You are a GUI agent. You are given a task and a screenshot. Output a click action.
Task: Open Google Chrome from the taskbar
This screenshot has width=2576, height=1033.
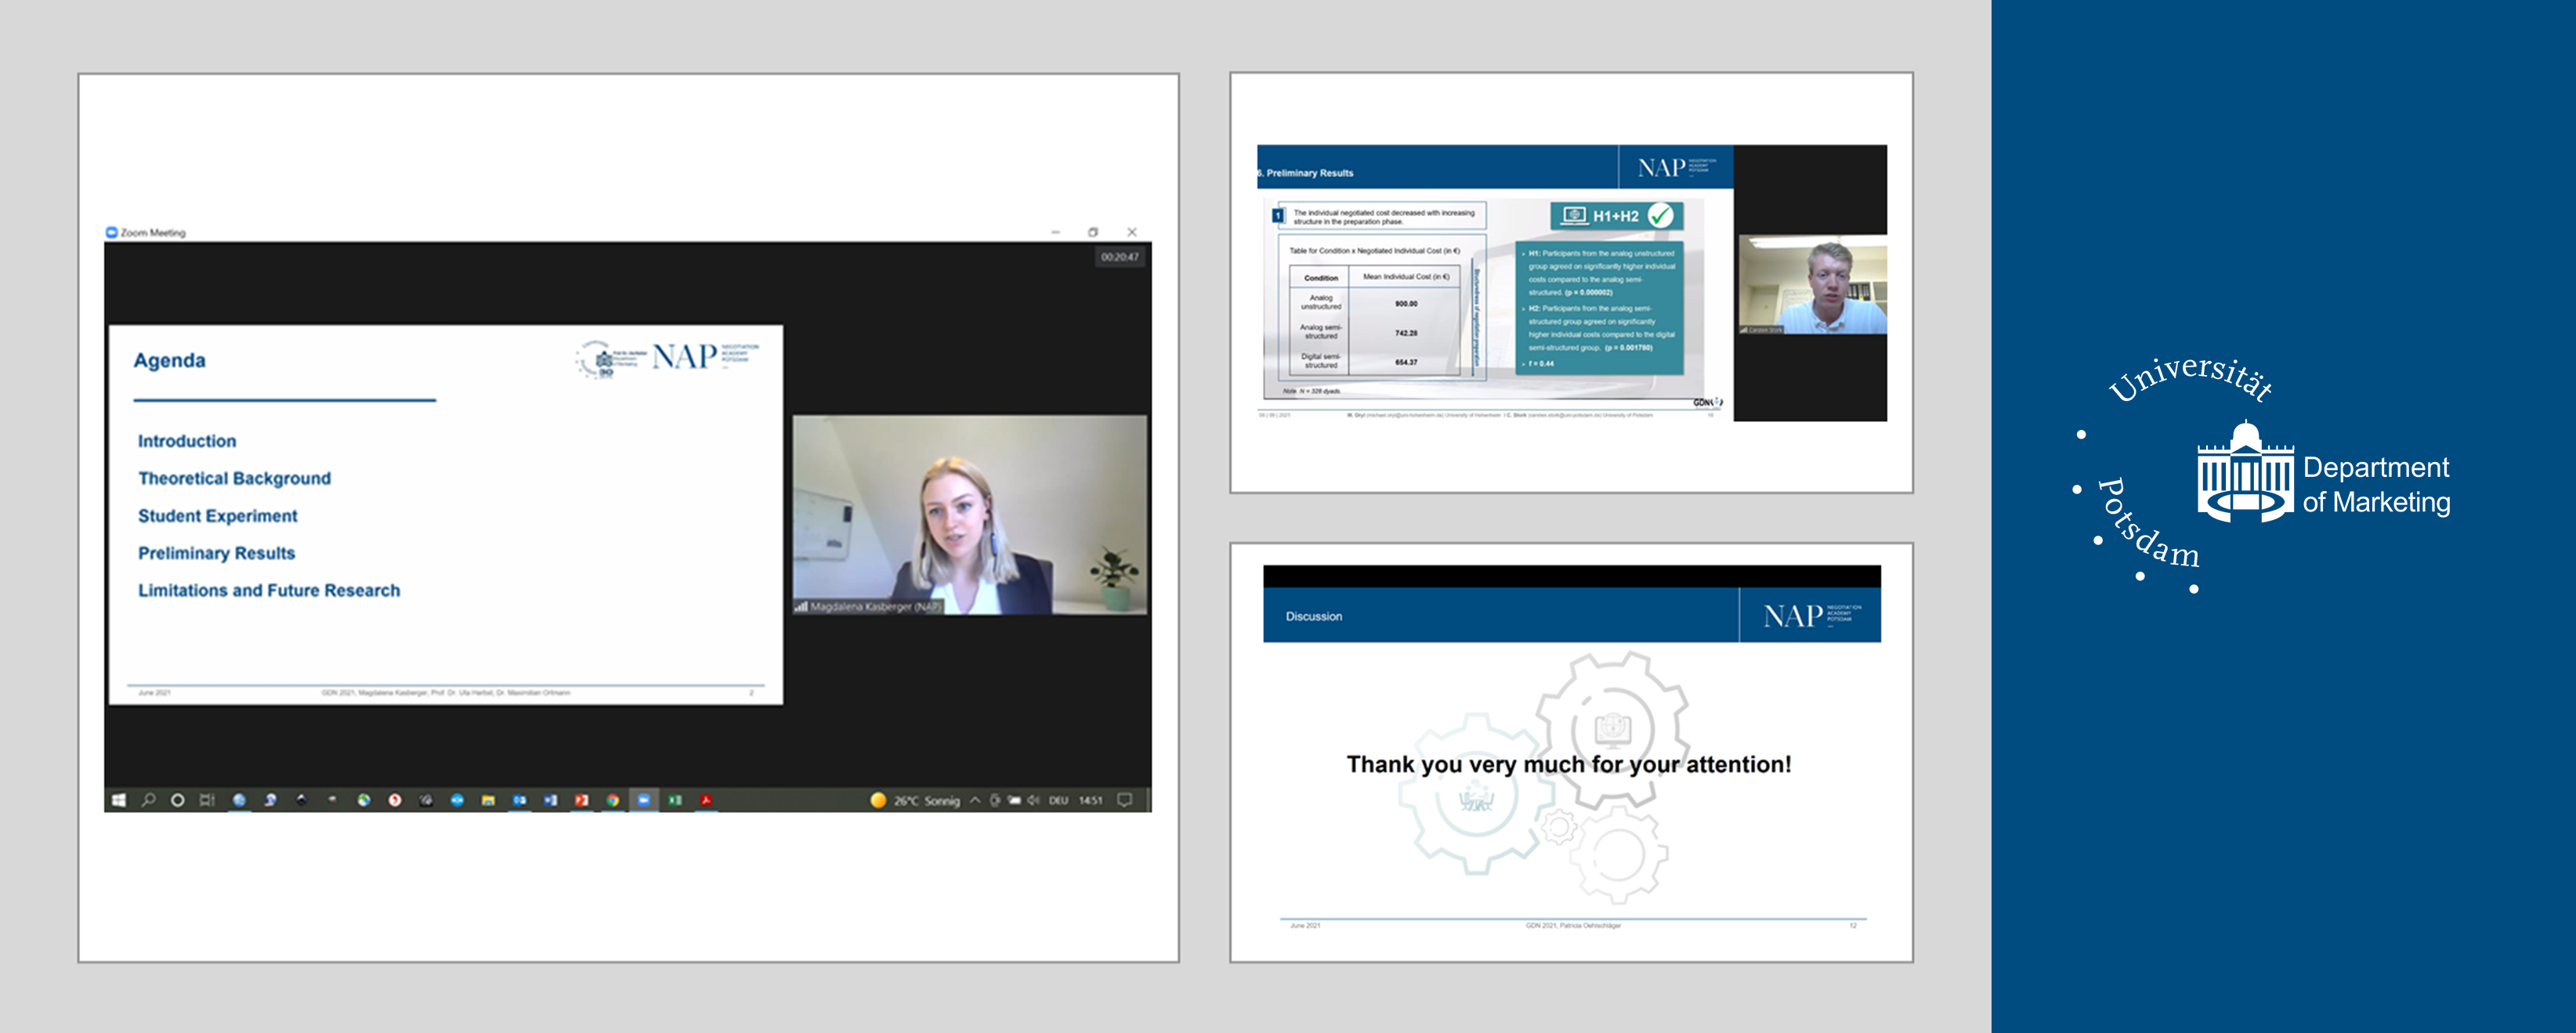[612, 800]
